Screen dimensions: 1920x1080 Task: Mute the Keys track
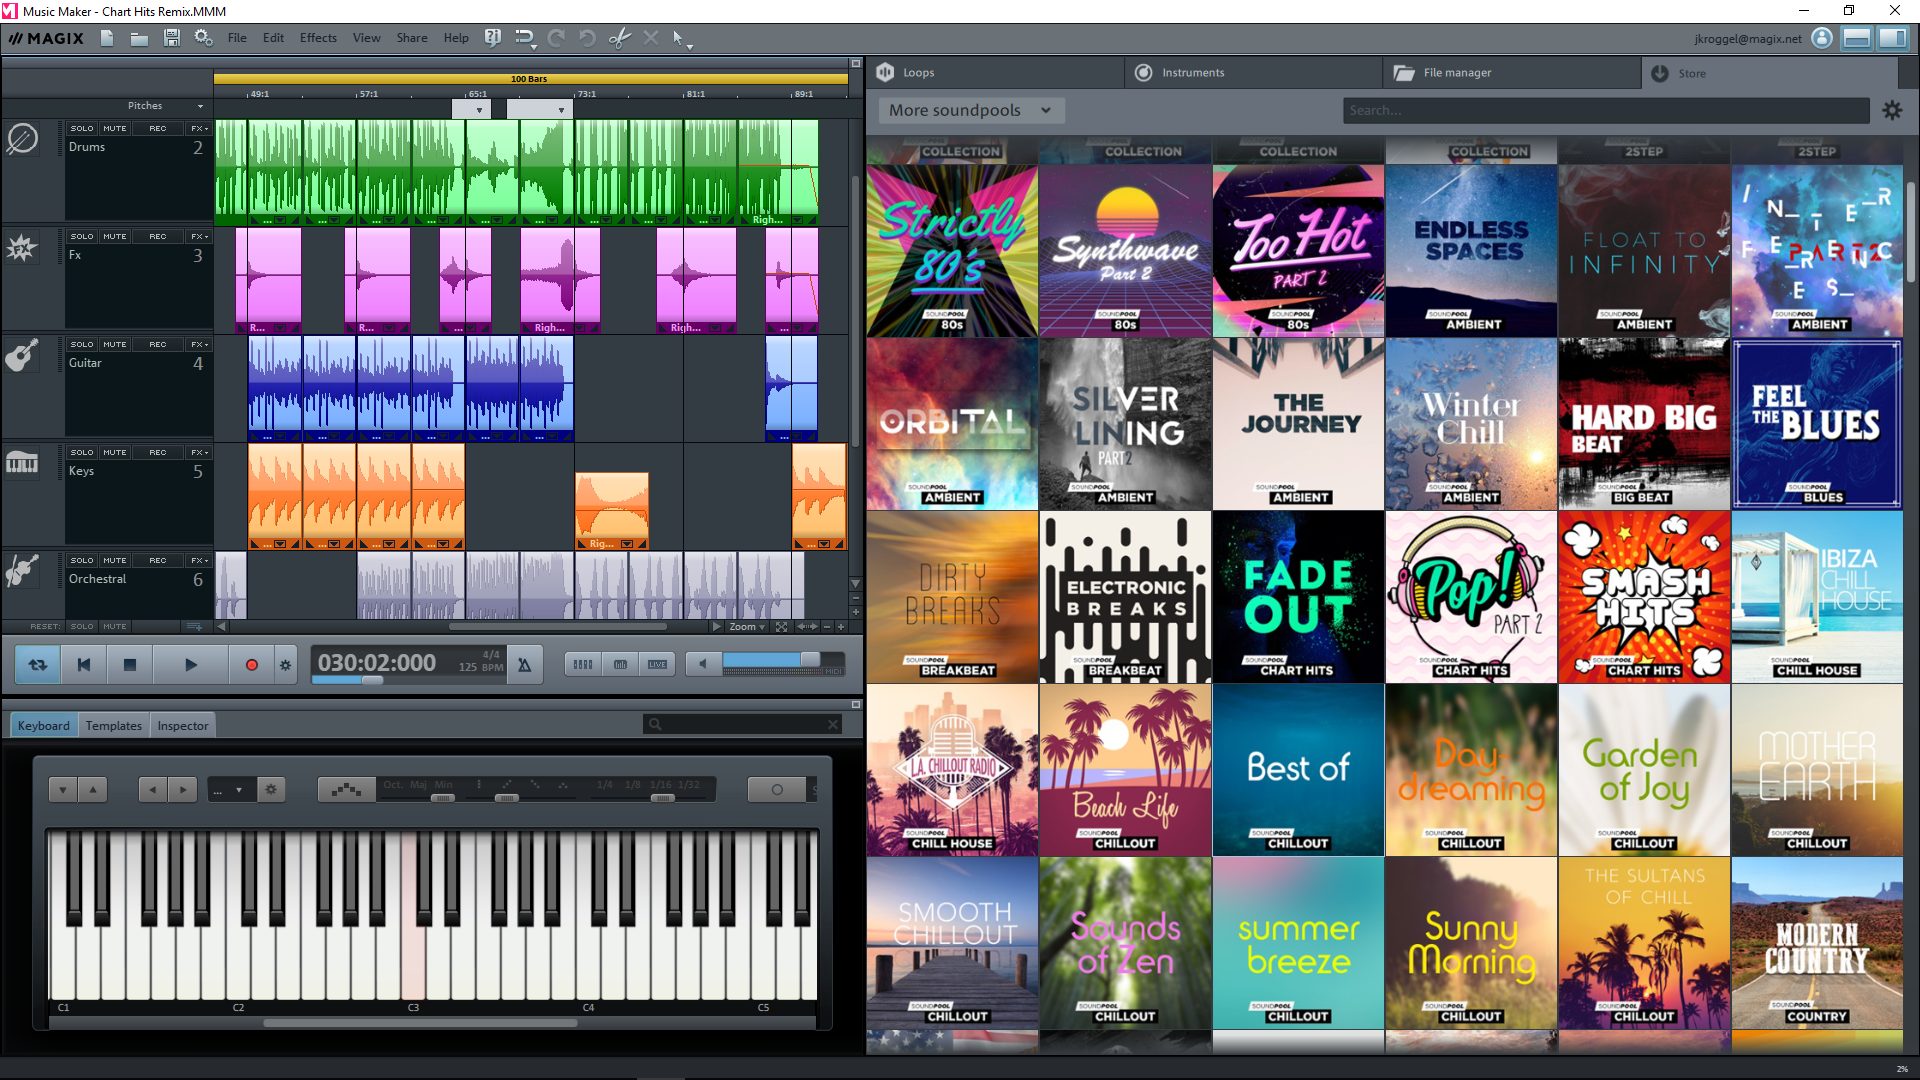(x=114, y=453)
